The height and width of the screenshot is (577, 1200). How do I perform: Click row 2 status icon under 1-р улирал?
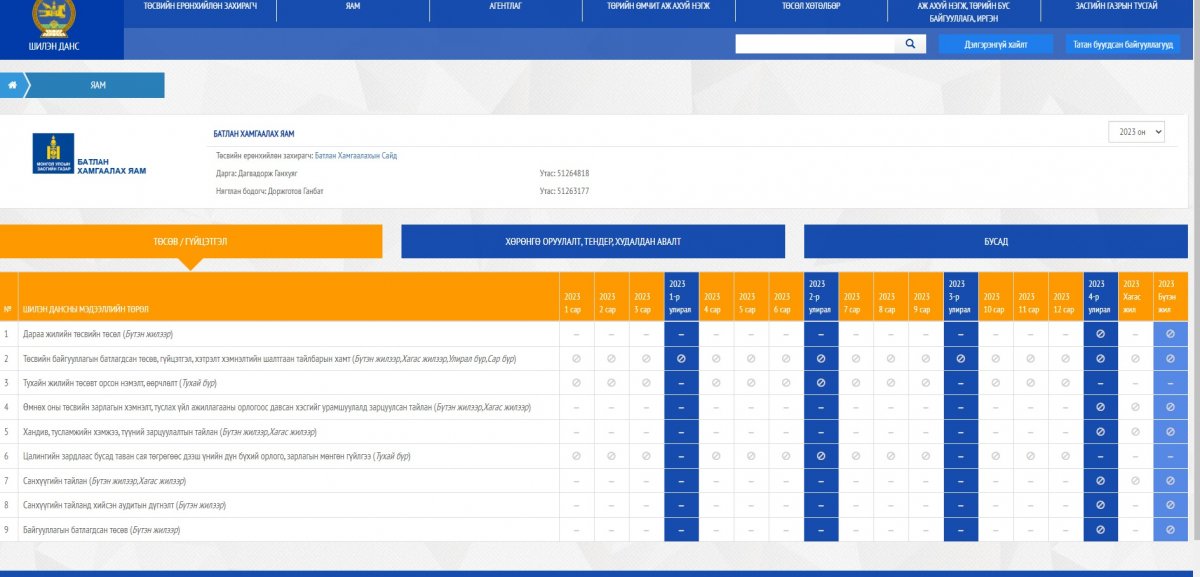coord(681,358)
